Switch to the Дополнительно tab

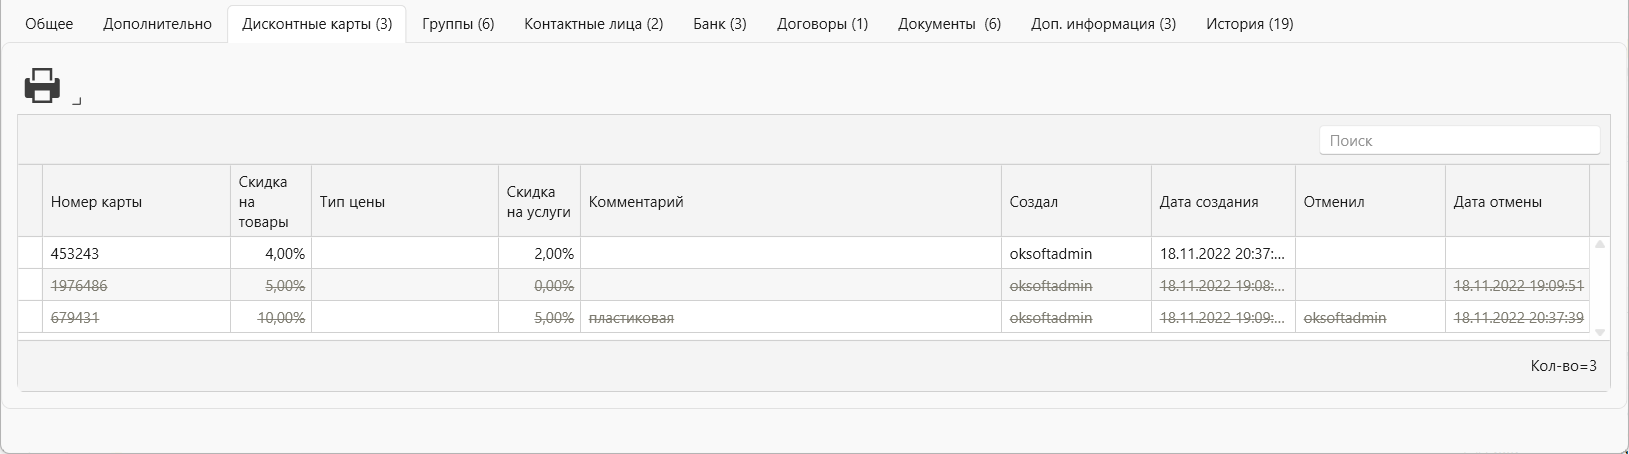(157, 24)
